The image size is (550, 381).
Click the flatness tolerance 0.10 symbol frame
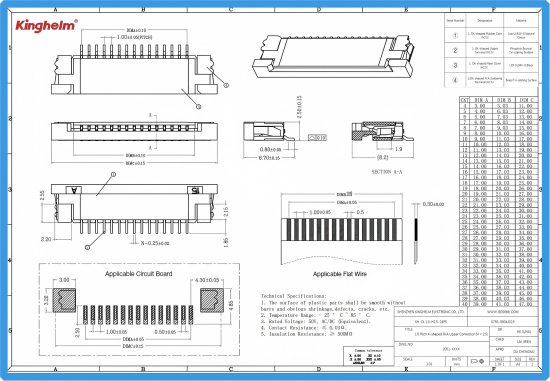[x=317, y=137]
